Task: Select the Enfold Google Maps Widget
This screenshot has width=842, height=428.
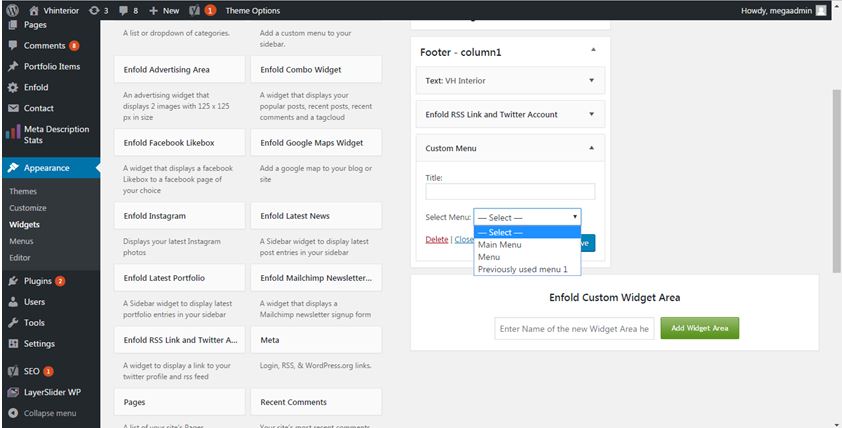Action: pos(316,143)
